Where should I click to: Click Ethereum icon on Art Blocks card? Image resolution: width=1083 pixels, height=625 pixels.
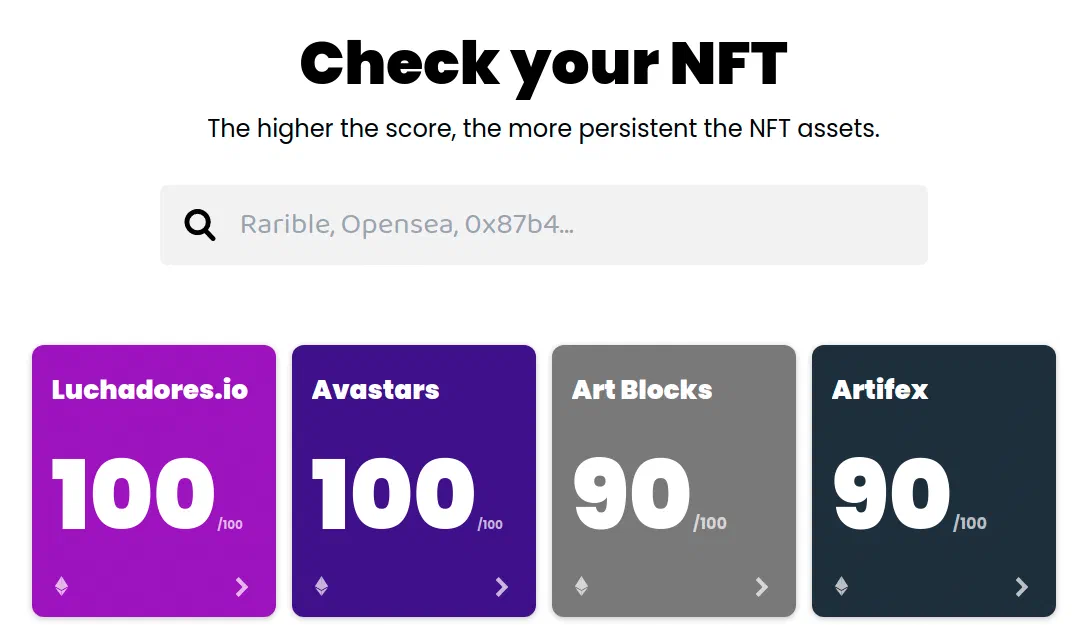[582, 586]
